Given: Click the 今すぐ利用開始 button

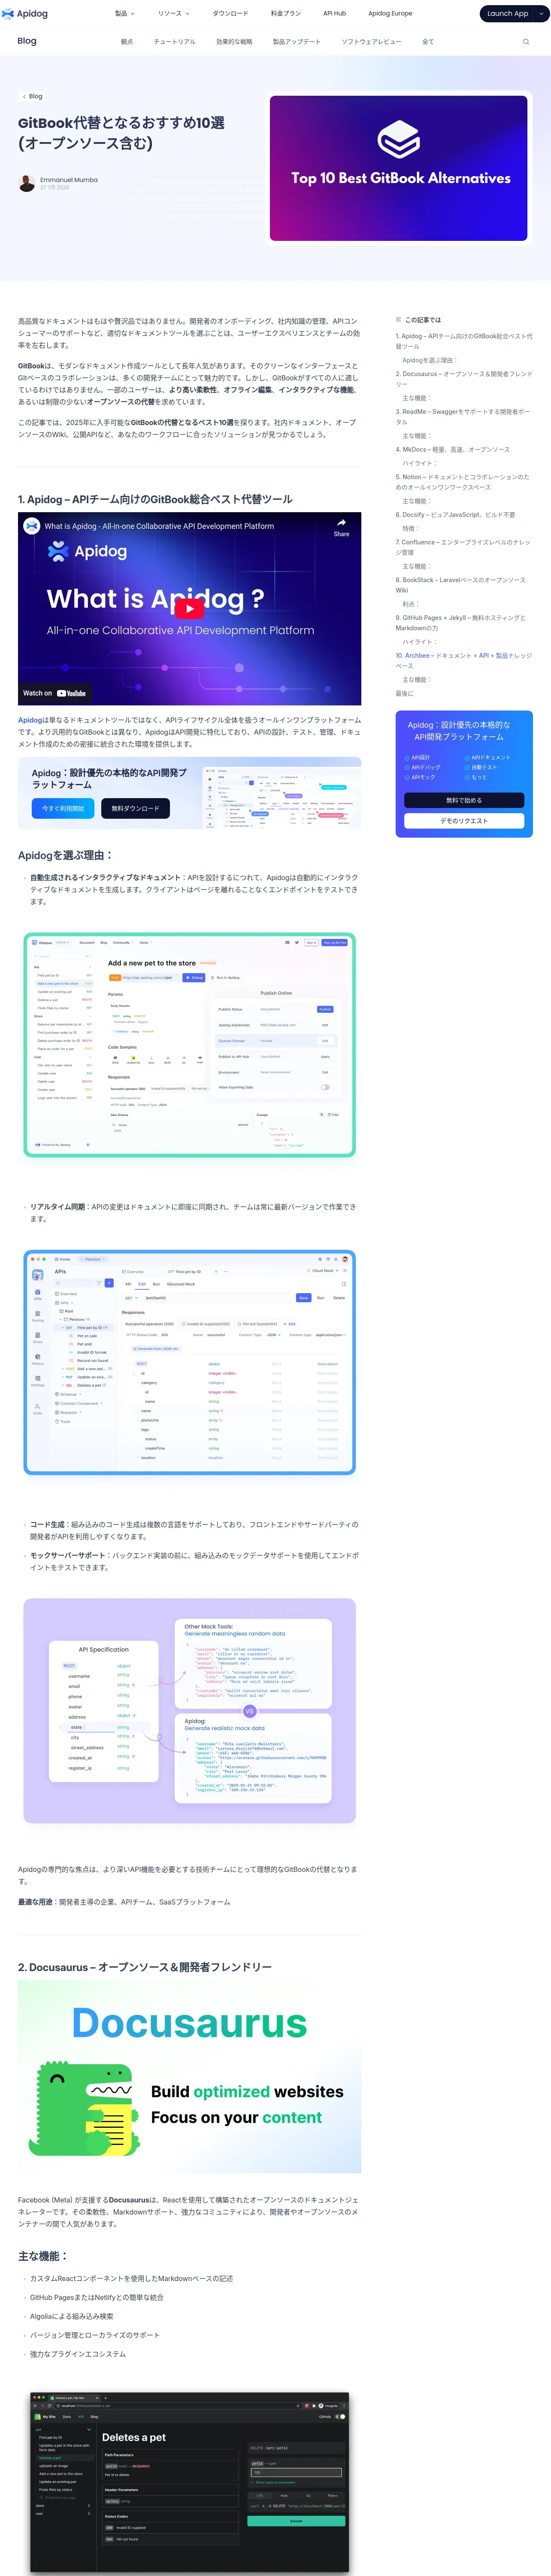Looking at the screenshot, I should 63,808.
